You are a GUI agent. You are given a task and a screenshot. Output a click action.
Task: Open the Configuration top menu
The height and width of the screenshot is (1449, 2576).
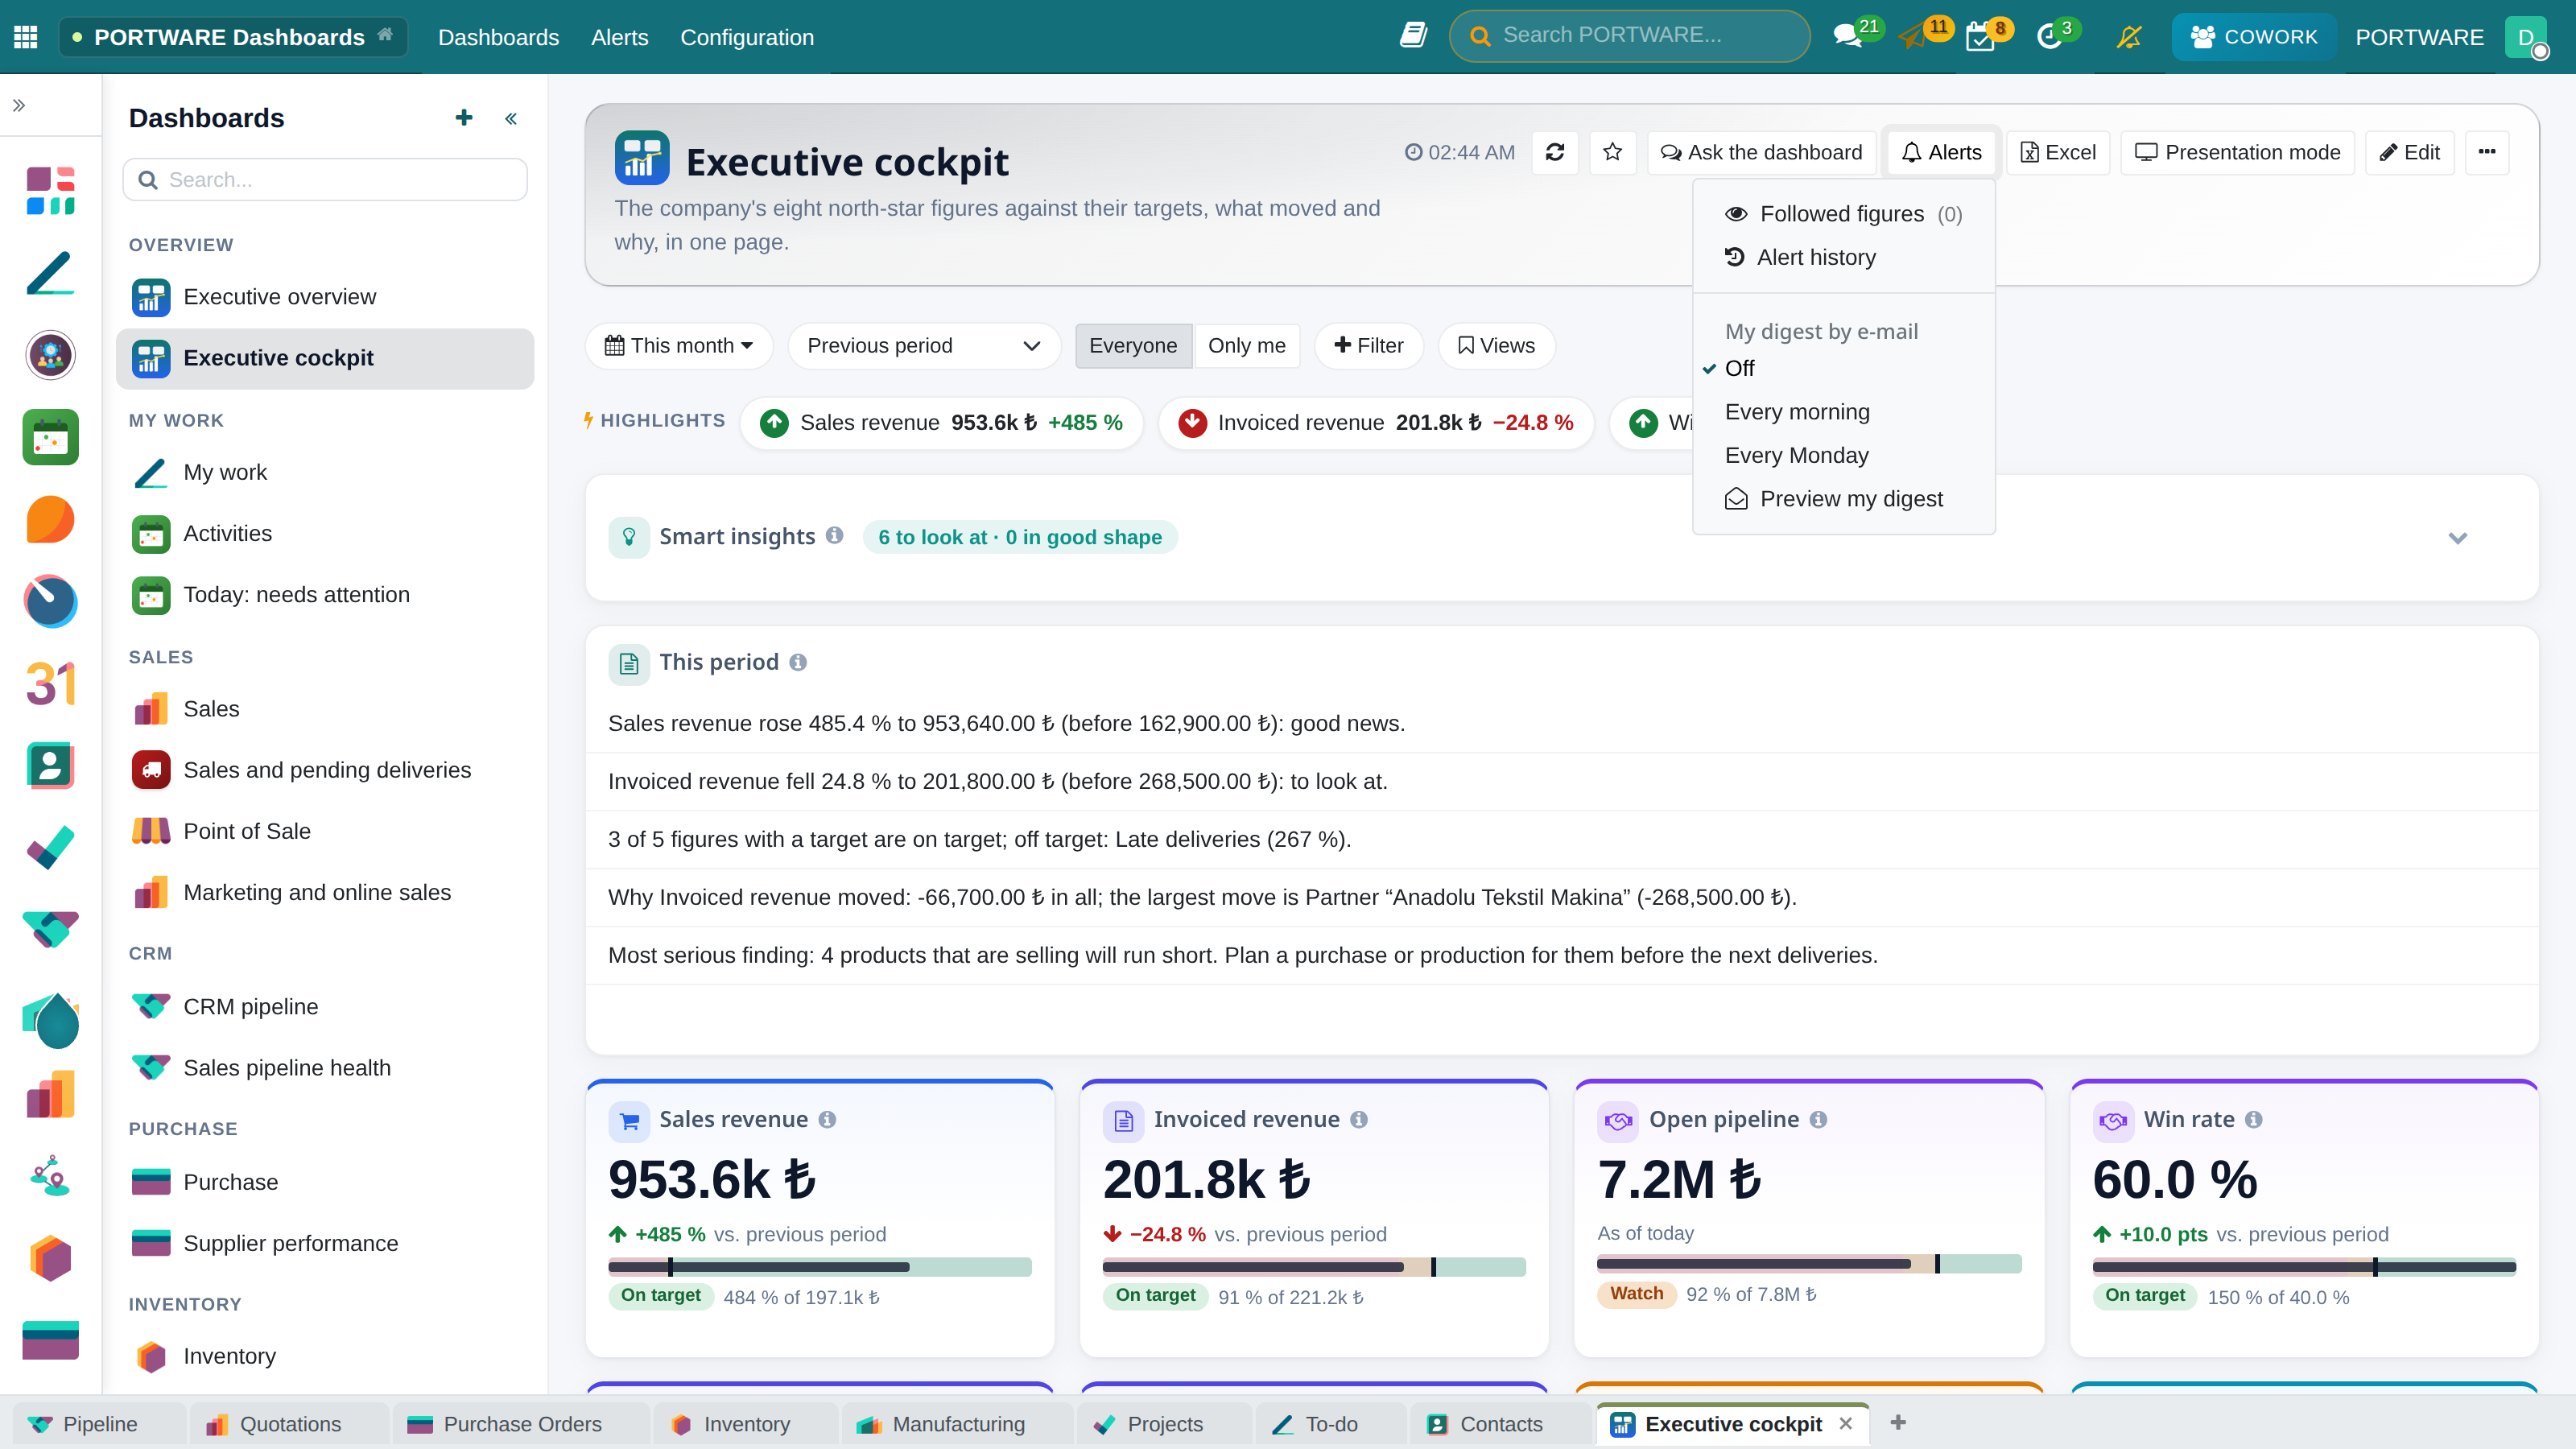[x=747, y=37]
